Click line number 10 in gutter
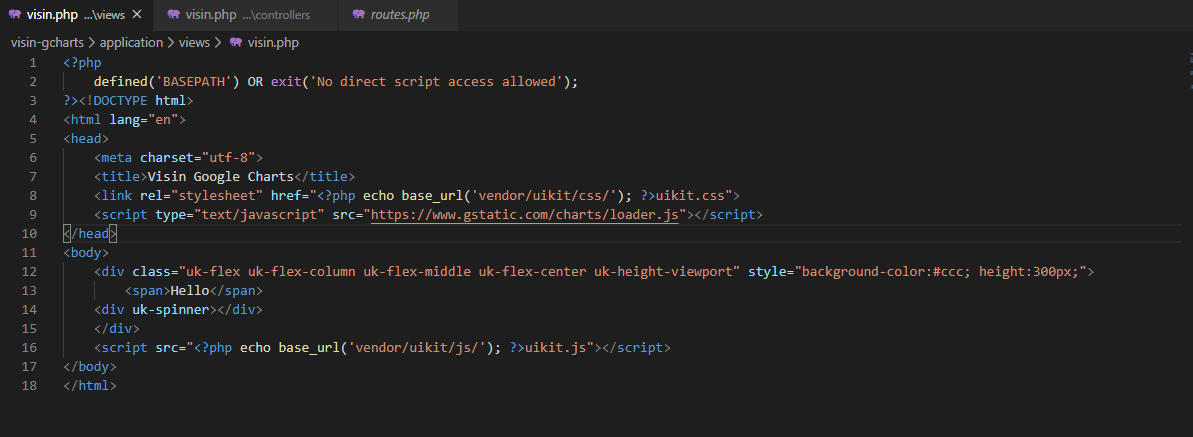Screen dimensions: 1193x437 point(29,234)
